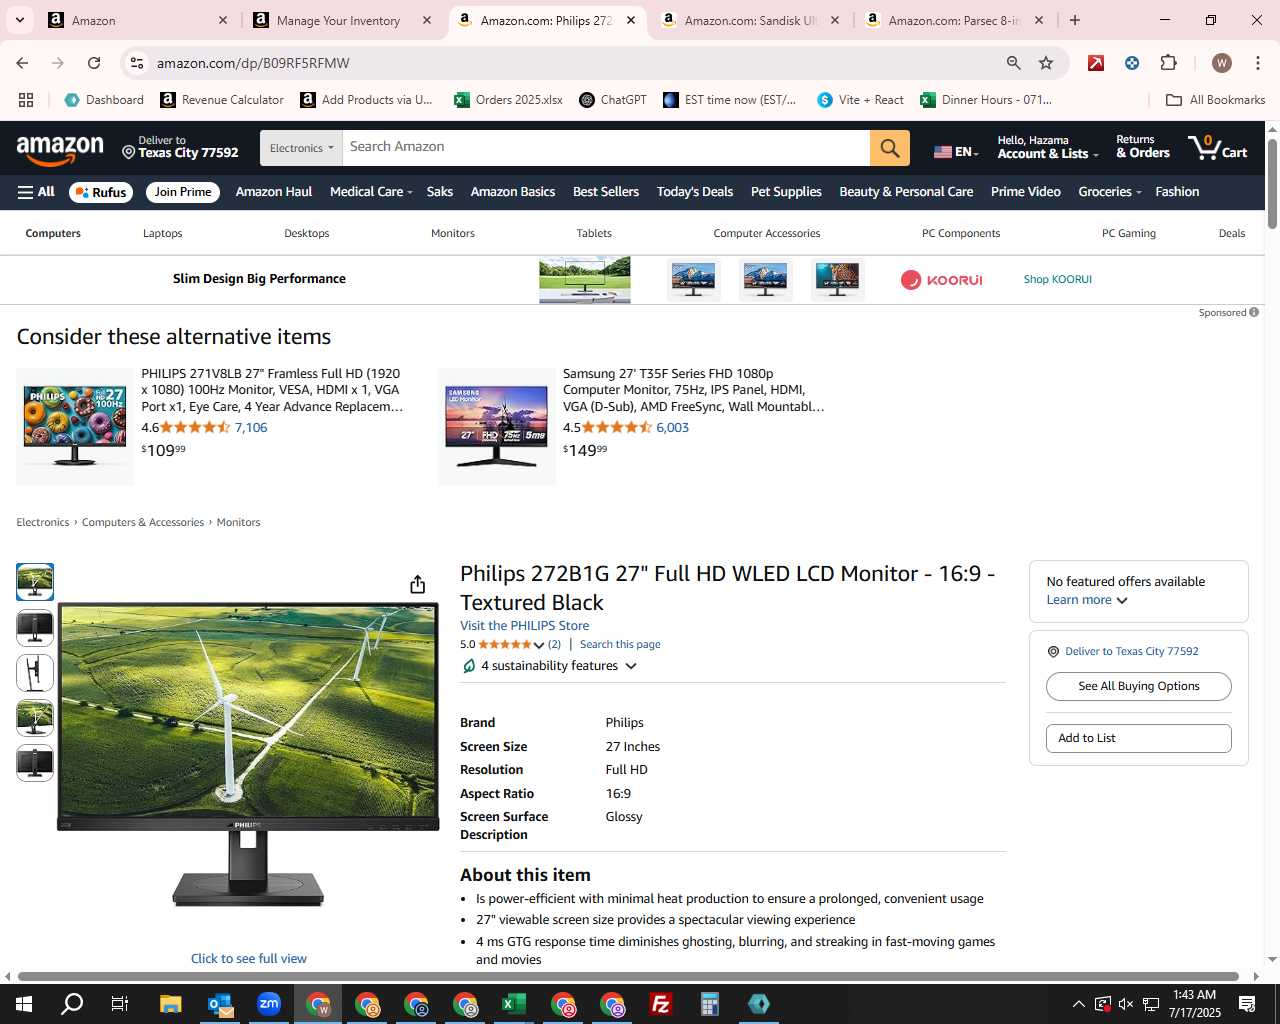Open the EN language selector
The image size is (1280, 1024).
pyautogui.click(x=956, y=151)
